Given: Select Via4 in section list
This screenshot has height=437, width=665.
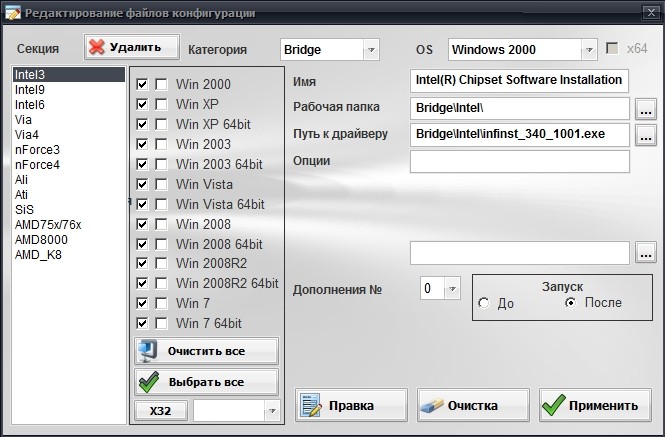Looking at the screenshot, I should [x=69, y=134].
